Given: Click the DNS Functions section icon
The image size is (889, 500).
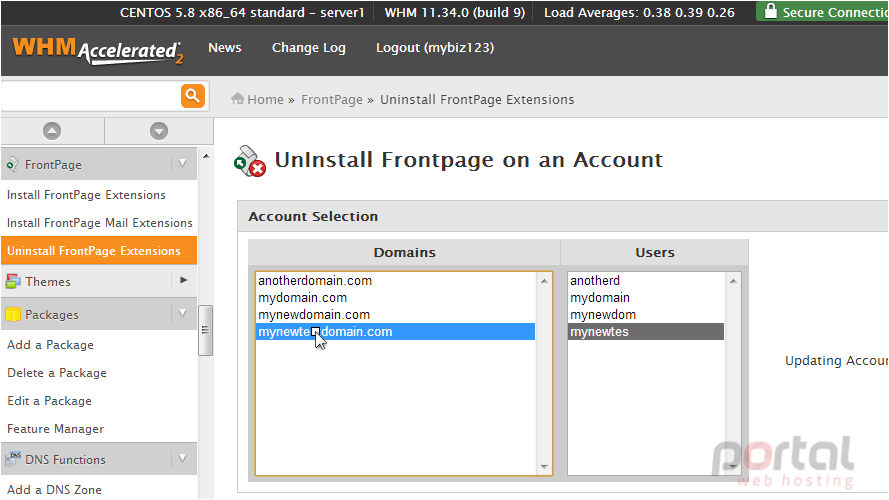Looking at the screenshot, I should pos(12,459).
